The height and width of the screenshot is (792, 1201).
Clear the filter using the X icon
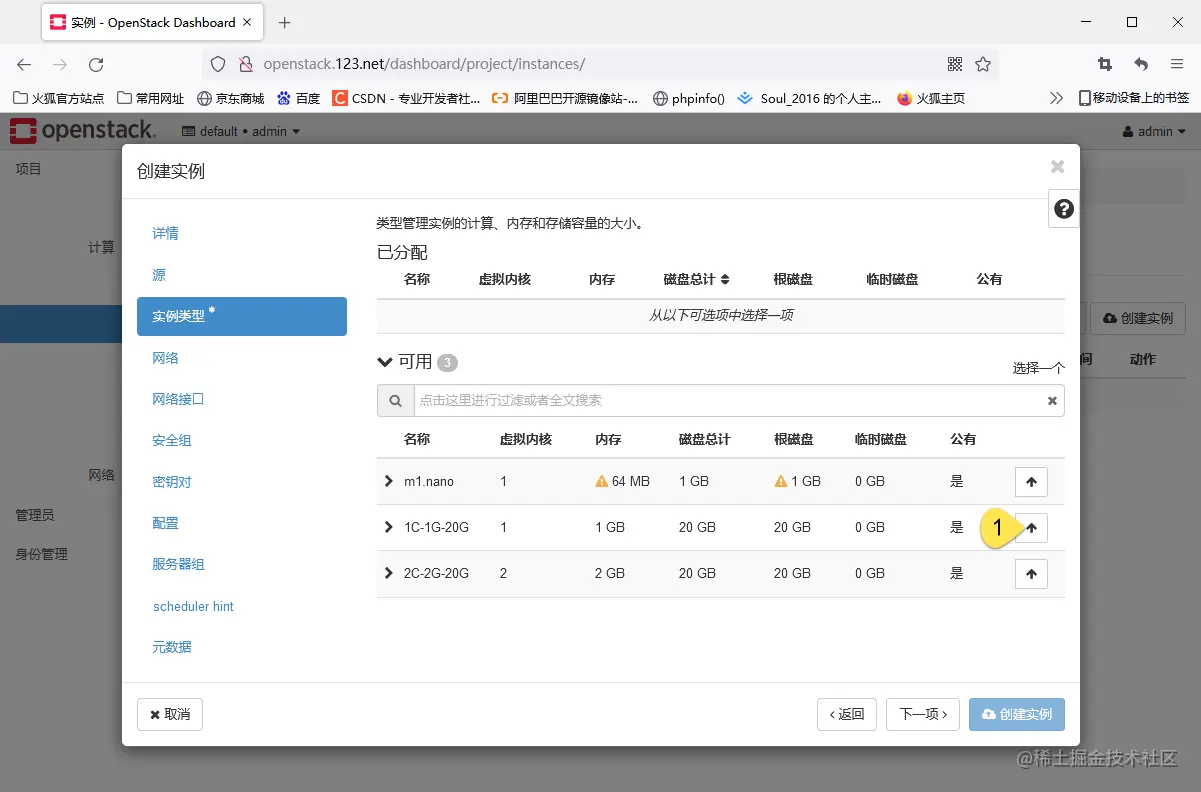click(x=1051, y=400)
